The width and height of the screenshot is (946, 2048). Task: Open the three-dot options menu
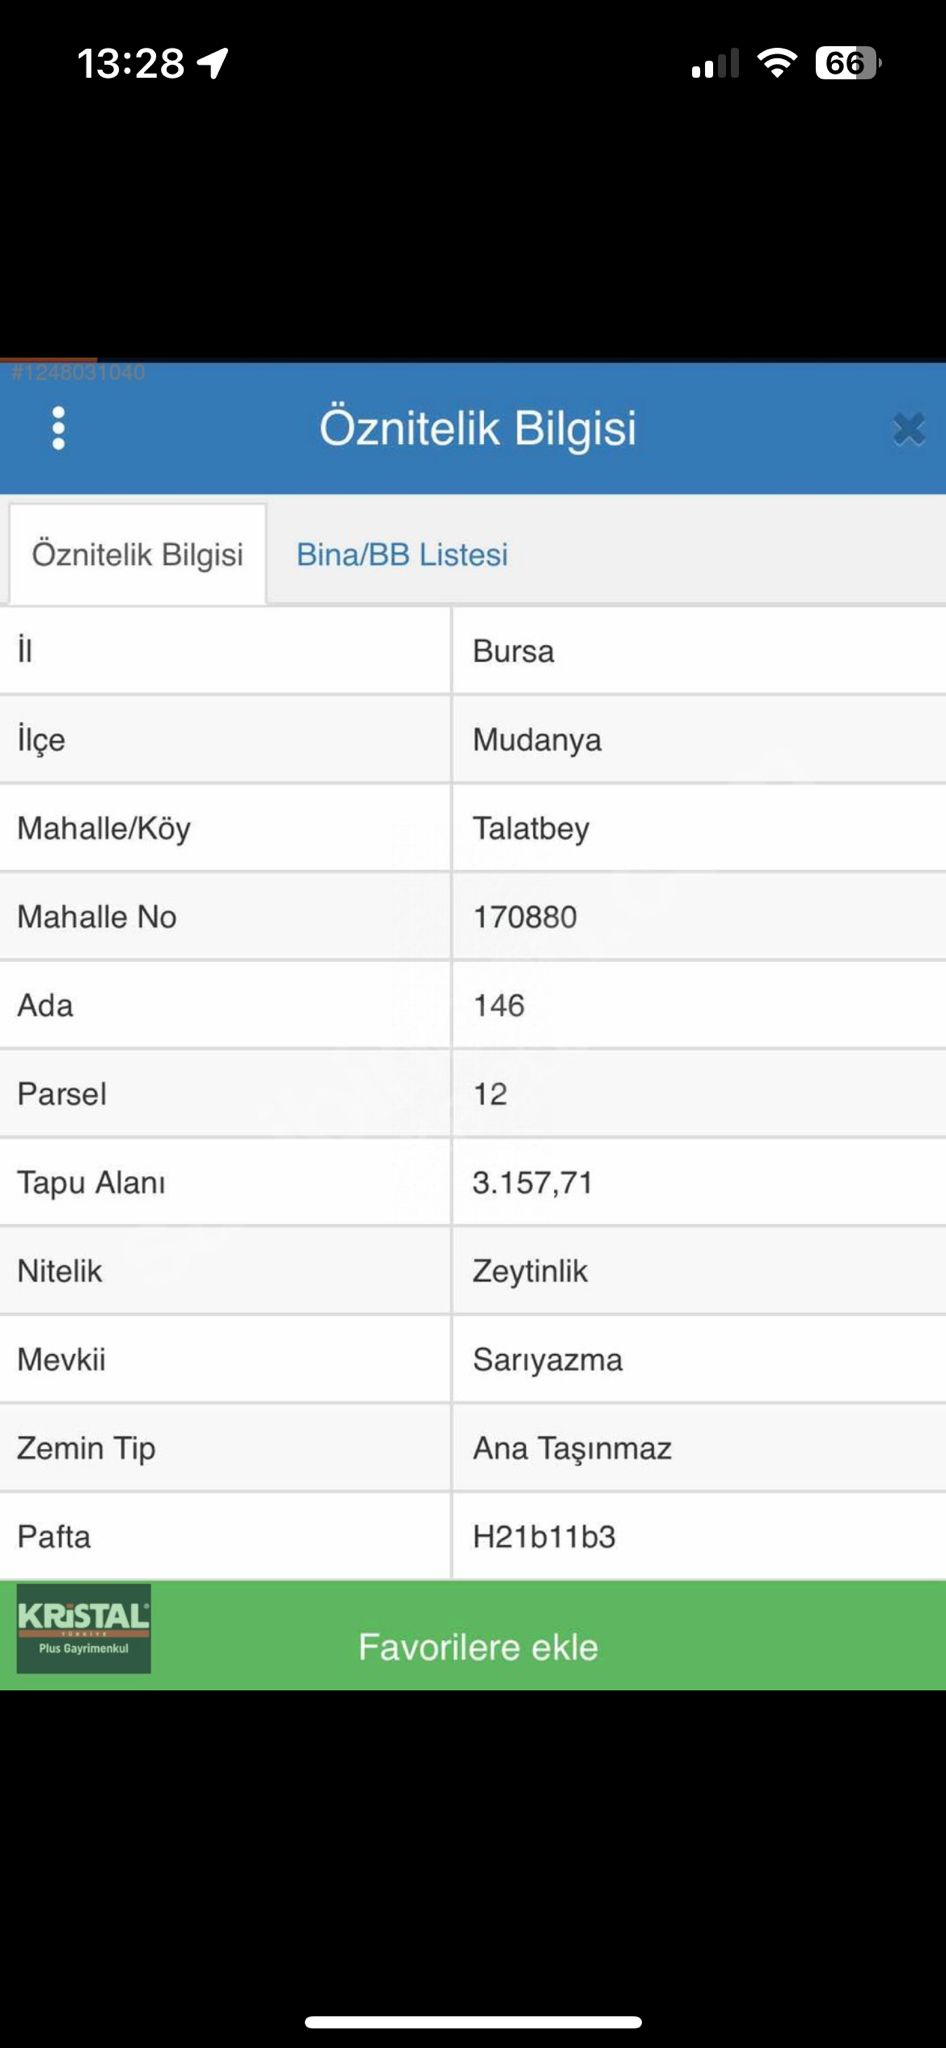(x=59, y=428)
